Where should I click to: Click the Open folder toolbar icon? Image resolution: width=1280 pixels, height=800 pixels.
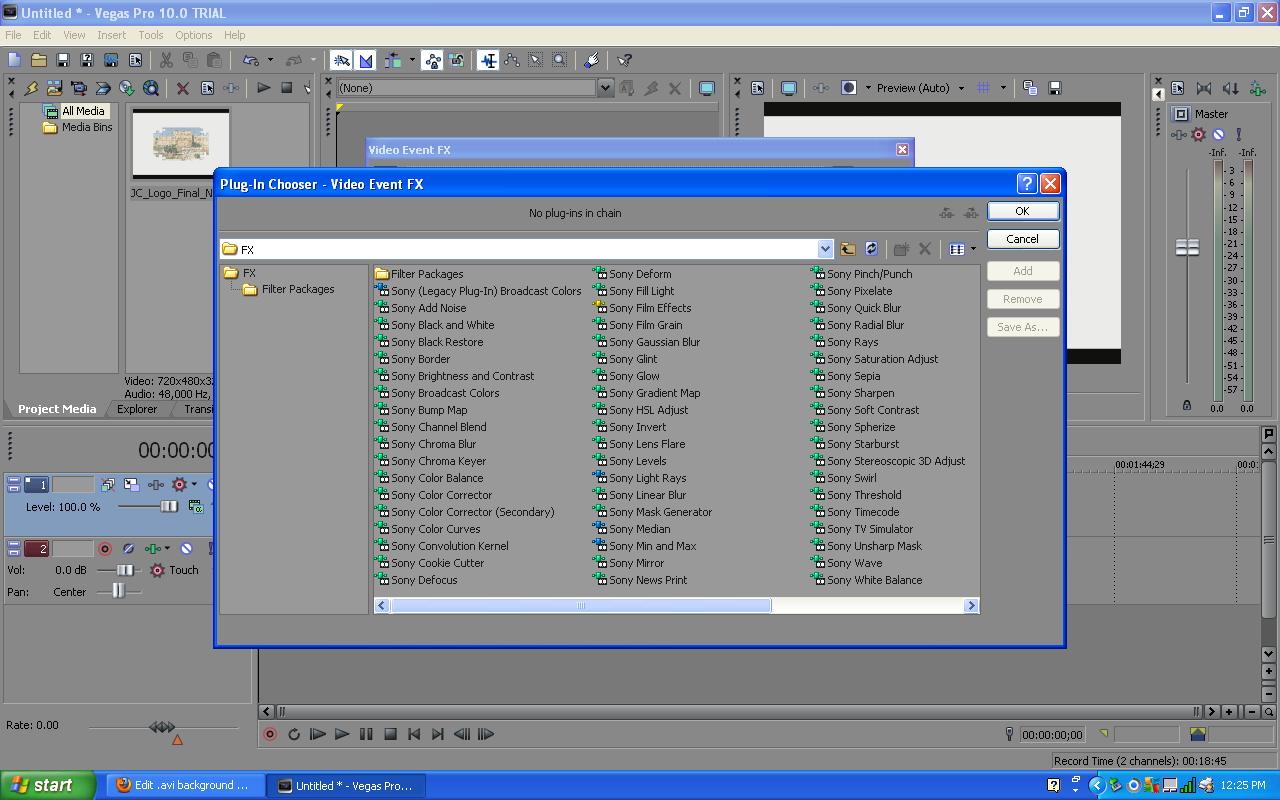tap(38, 60)
